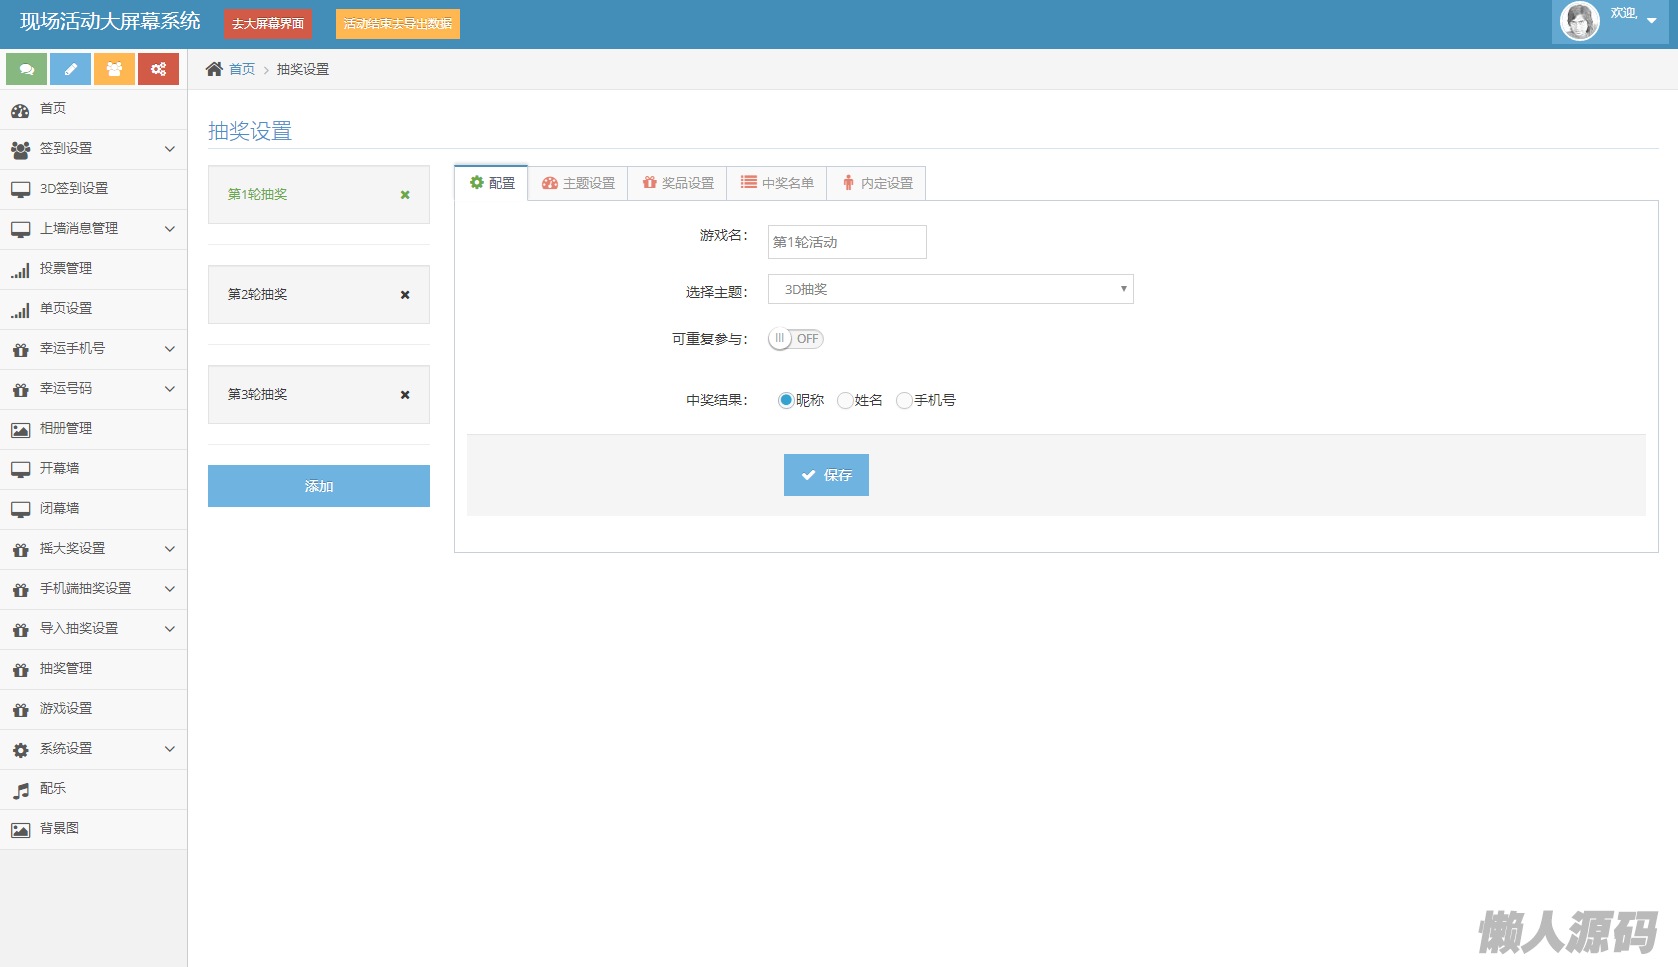Click the blue pencil edit shortcut icon
This screenshot has width=1678, height=967.
[71, 69]
